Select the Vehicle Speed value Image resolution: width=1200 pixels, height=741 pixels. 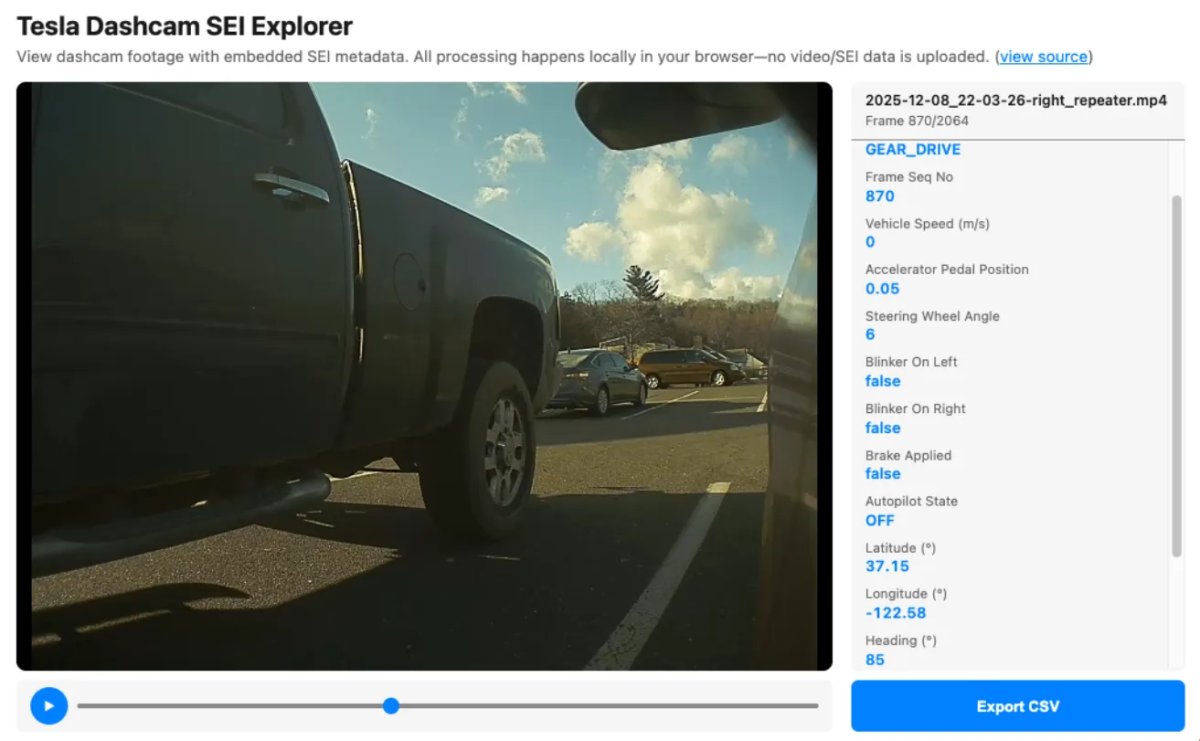pyautogui.click(x=868, y=242)
